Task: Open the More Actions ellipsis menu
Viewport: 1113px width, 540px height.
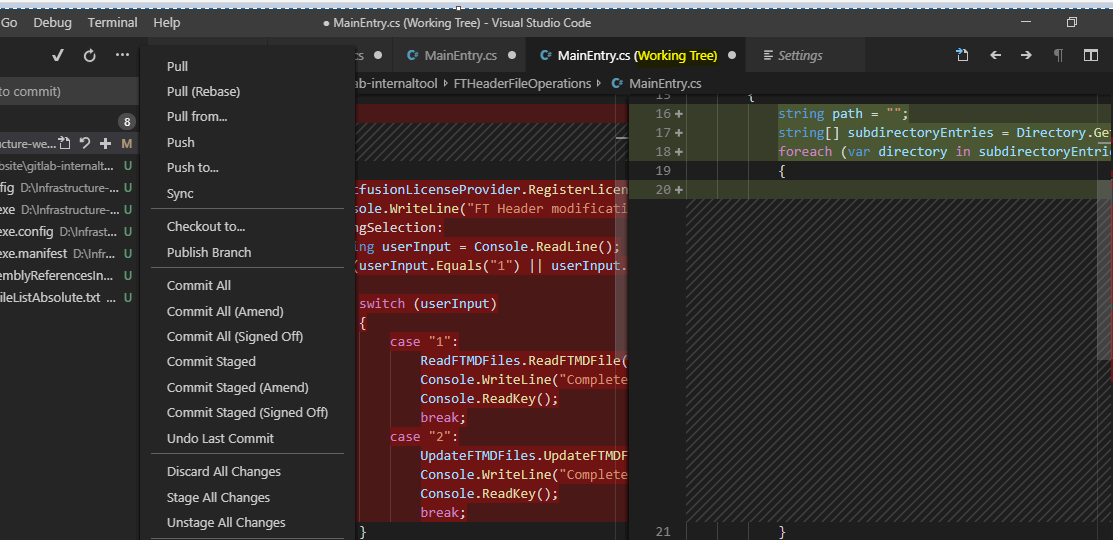Action: [x=122, y=55]
